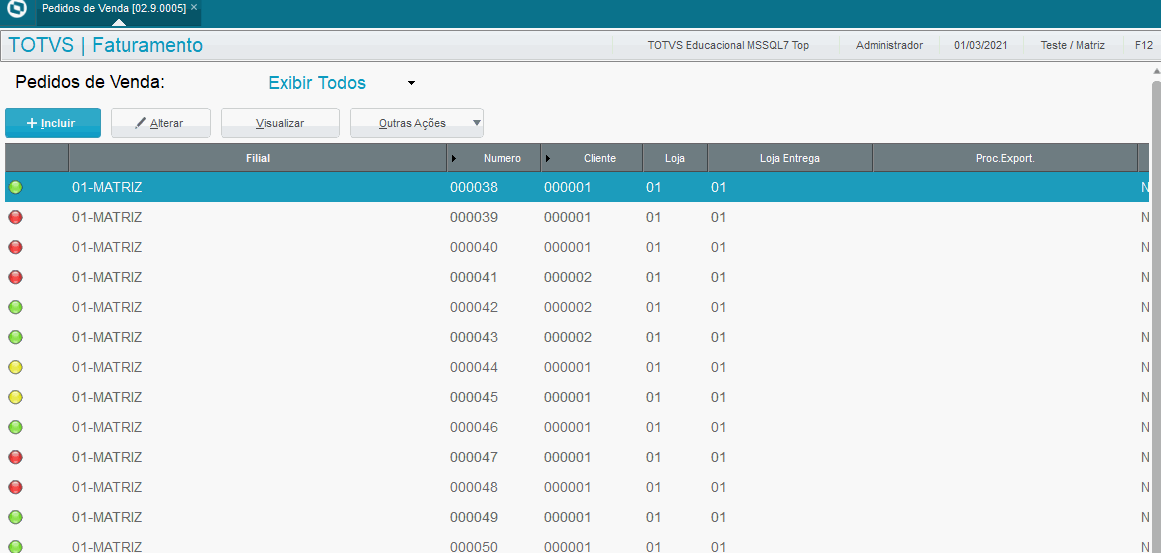Open the Outras Ações dropdown
This screenshot has width=1161, height=553.
pos(417,123)
